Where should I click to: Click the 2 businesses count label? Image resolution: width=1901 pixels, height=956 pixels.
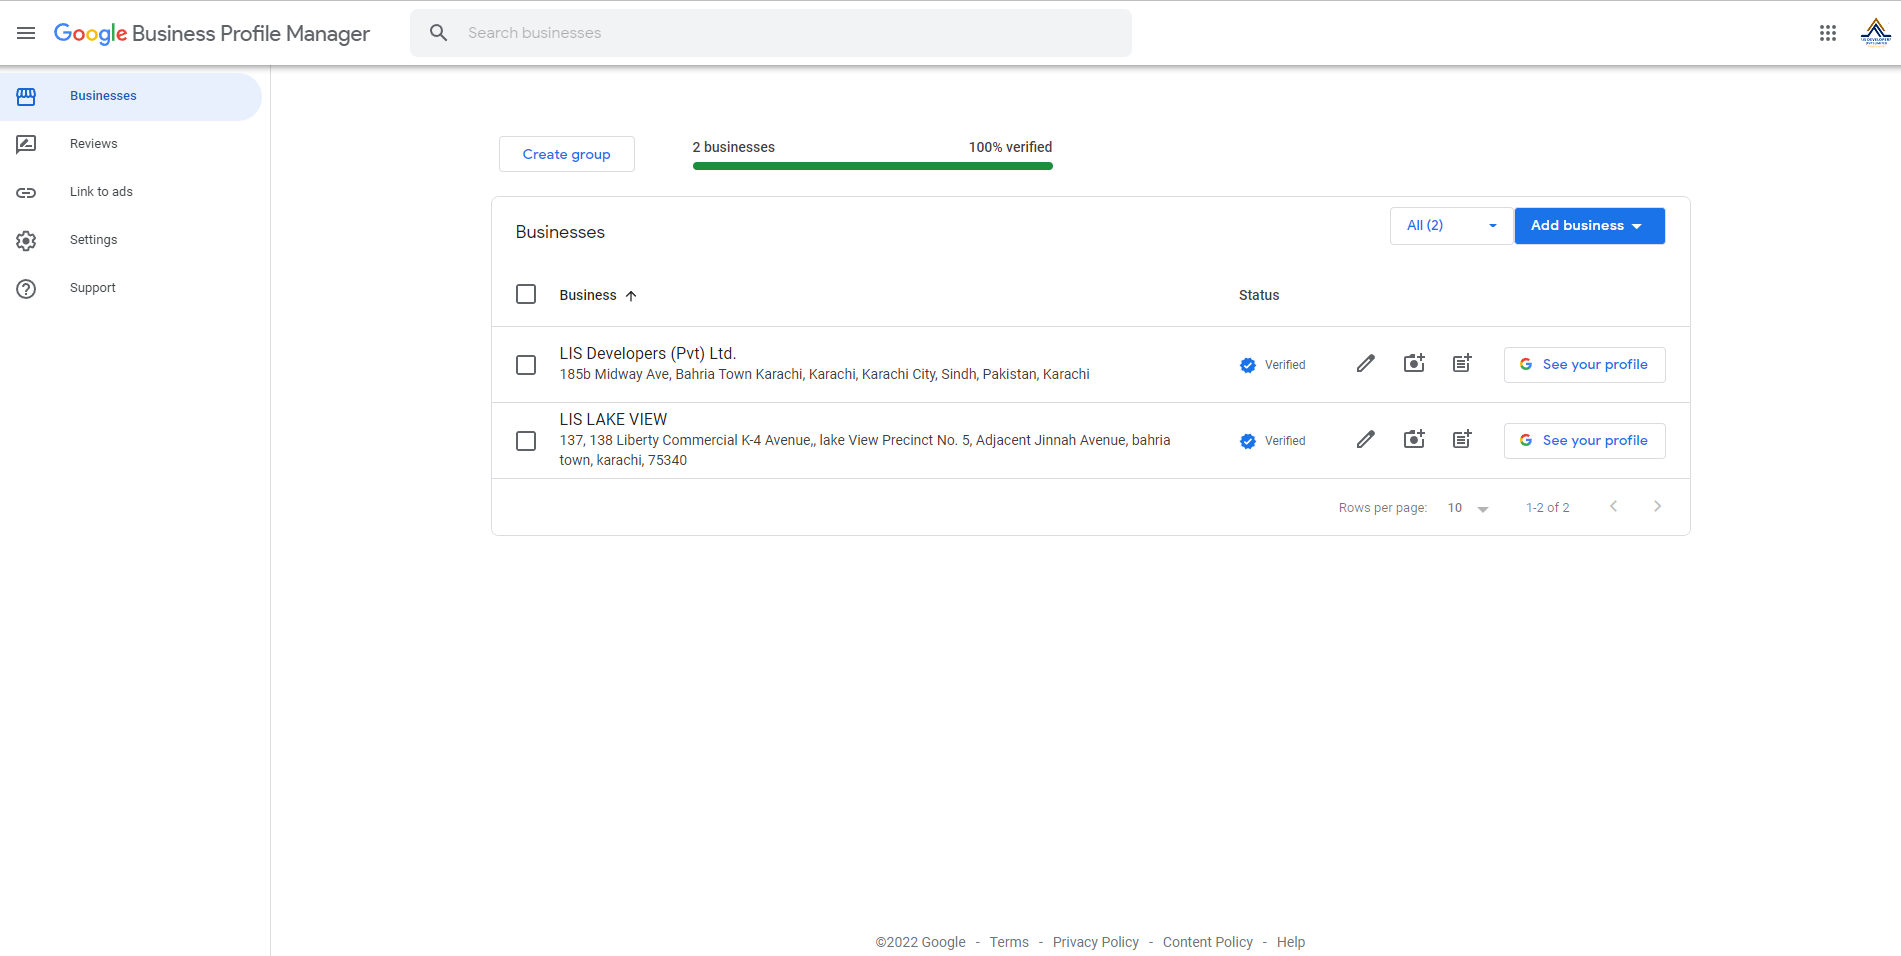point(734,147)
